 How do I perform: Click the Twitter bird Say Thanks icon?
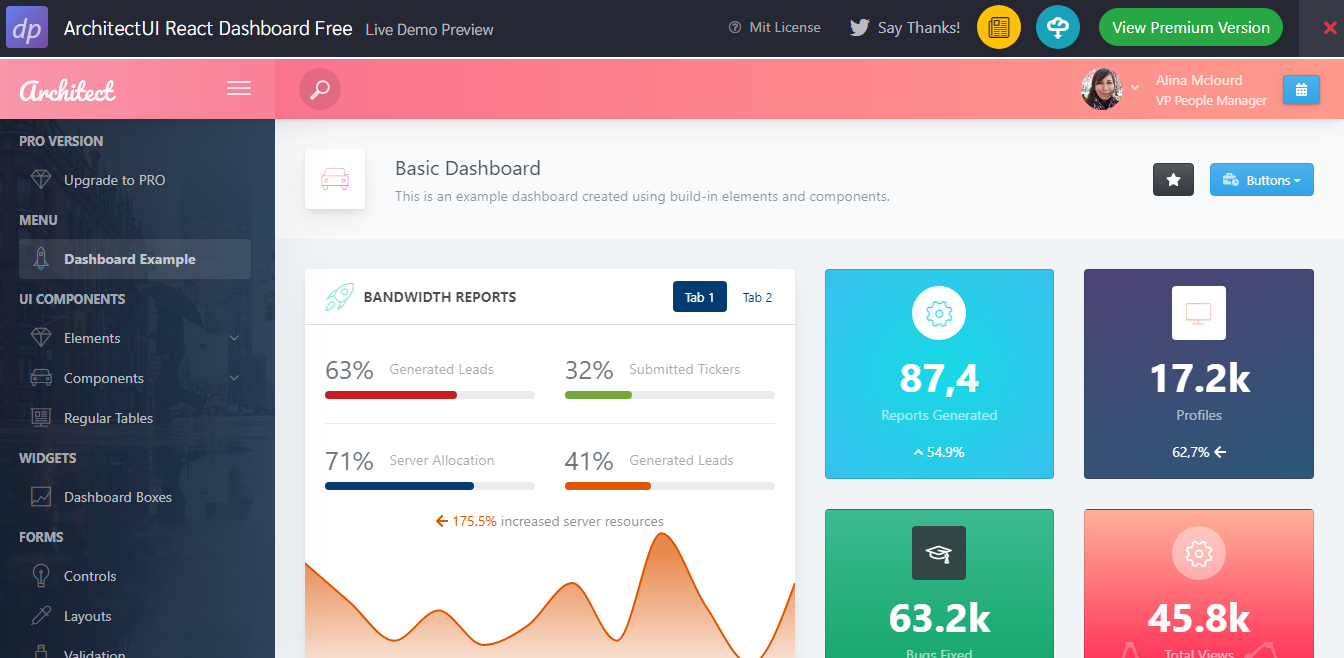click(859, 28)
